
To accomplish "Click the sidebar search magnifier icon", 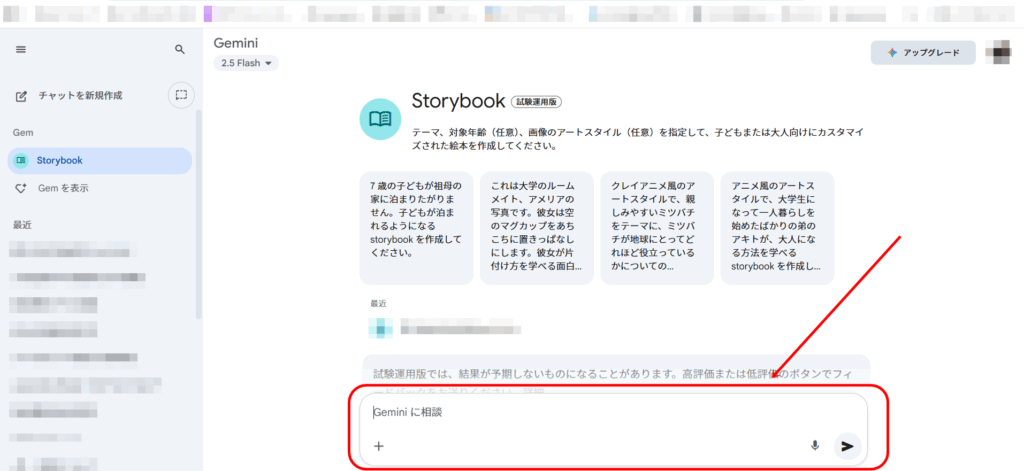I will click(x=180, y=49).
